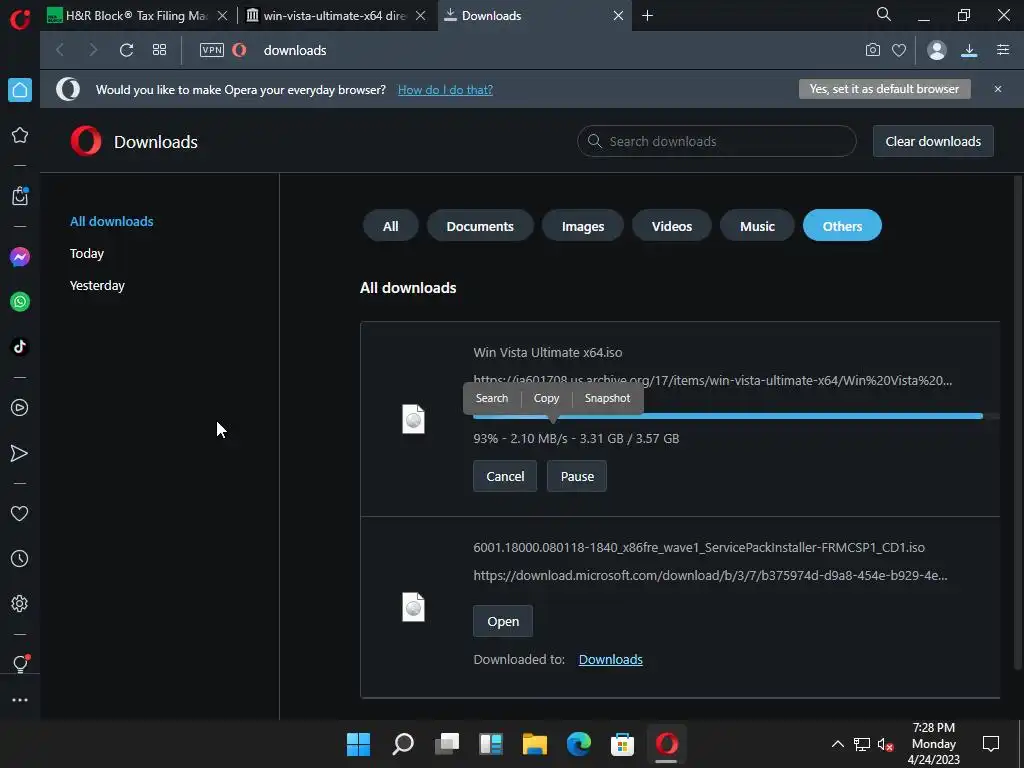This screenshot has width=1024, height=768.
Task: Open the Bookmarks star in sidebar
Action: pos(20,135)
